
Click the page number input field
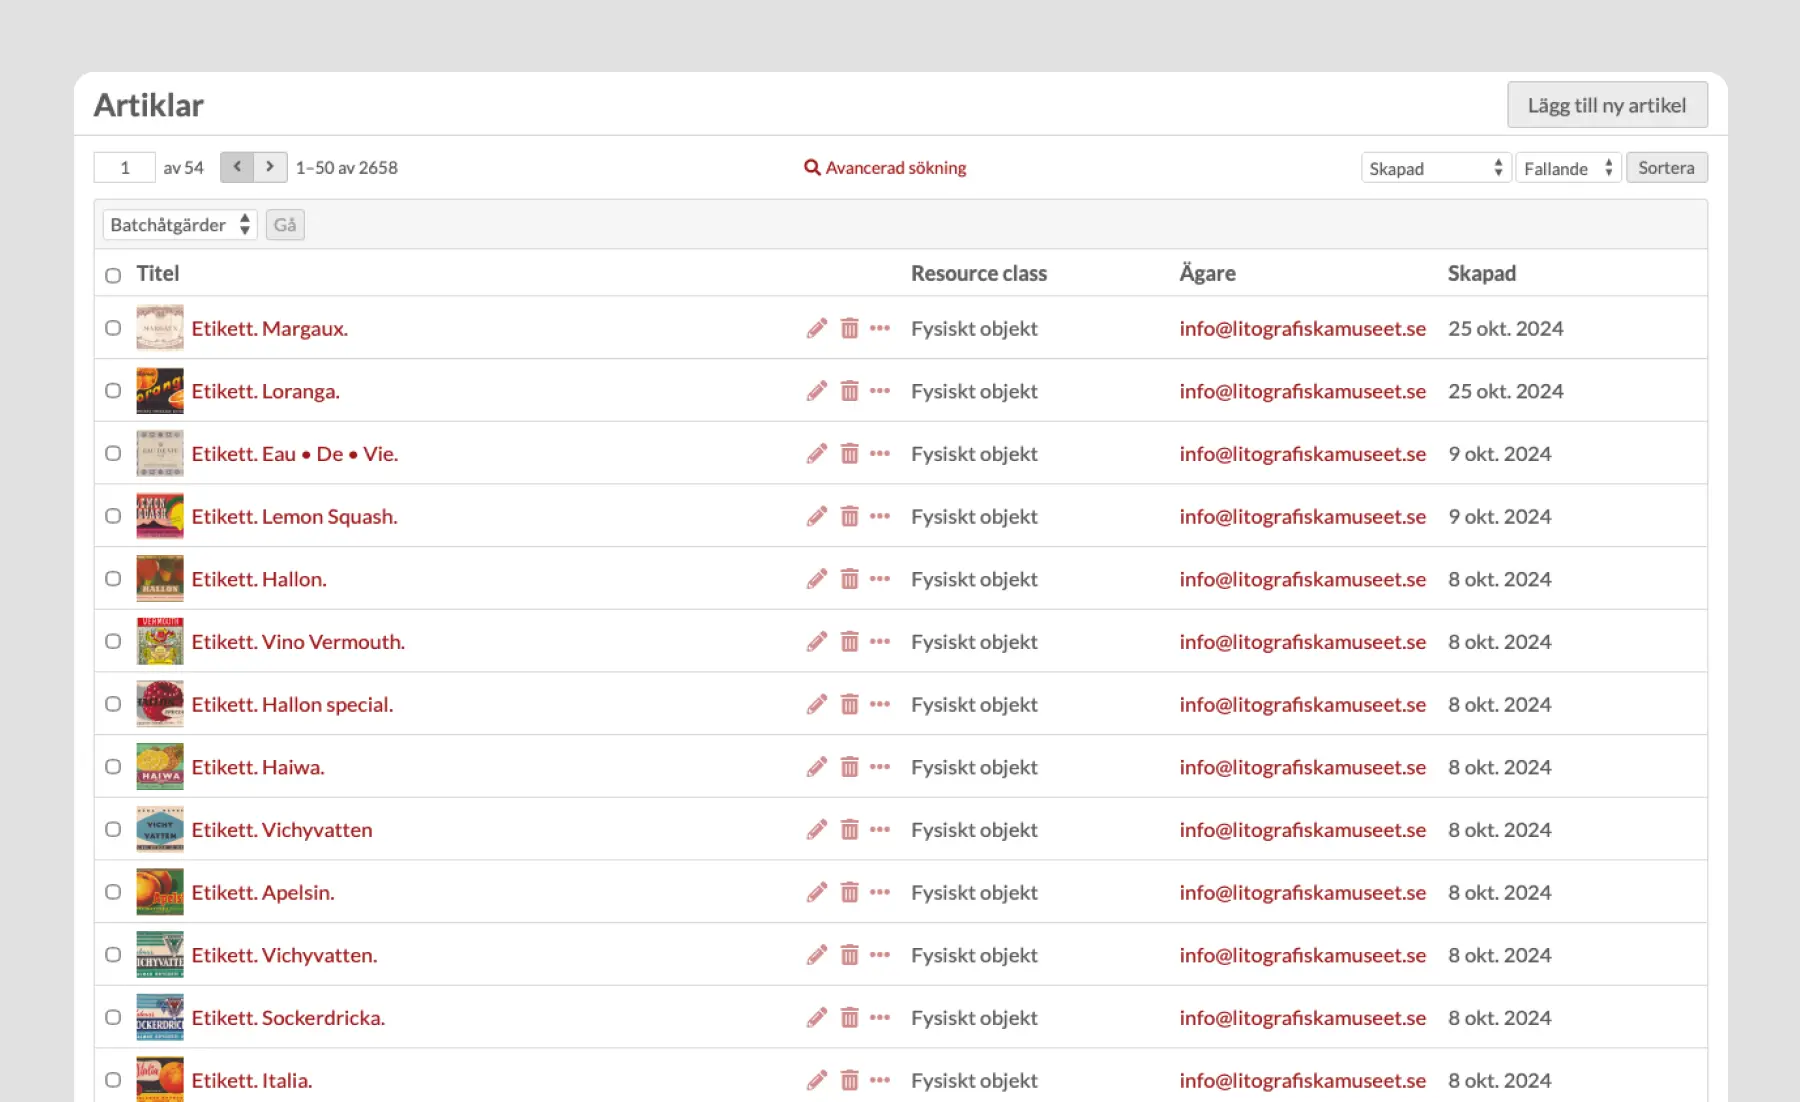[125, 167]
